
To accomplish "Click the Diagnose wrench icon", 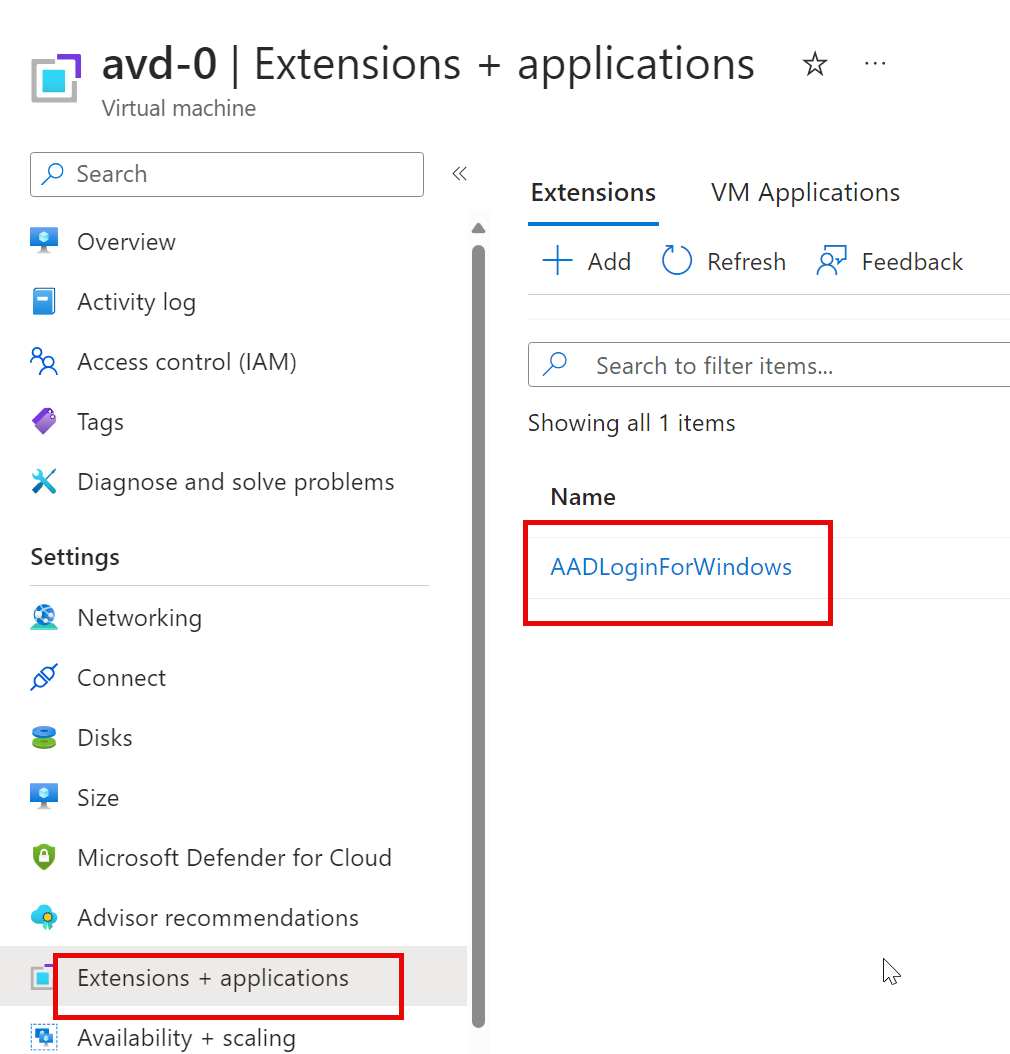I will (x=44, y=481).
